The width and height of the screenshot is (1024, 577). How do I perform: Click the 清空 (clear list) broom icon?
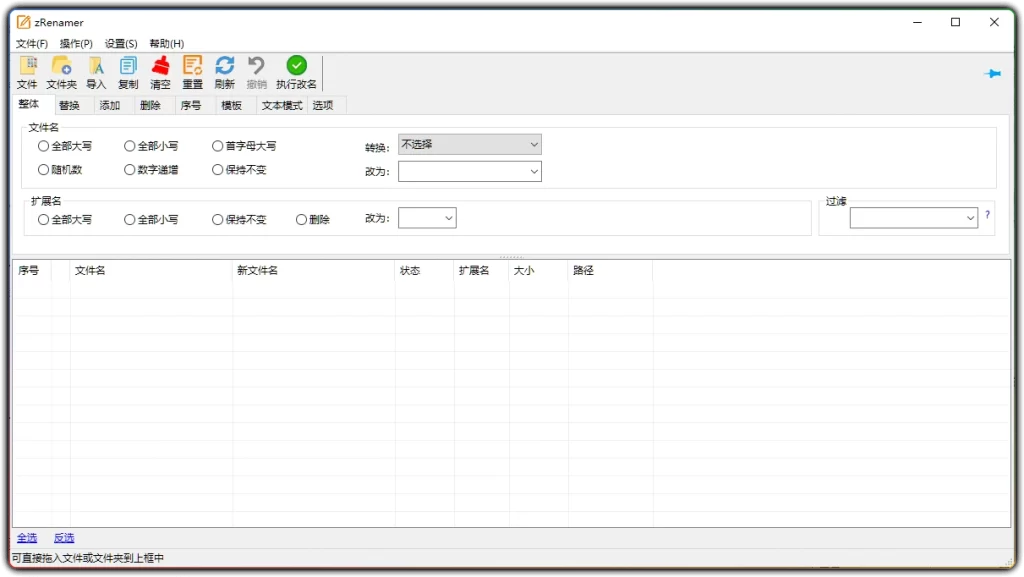[160, 71]
